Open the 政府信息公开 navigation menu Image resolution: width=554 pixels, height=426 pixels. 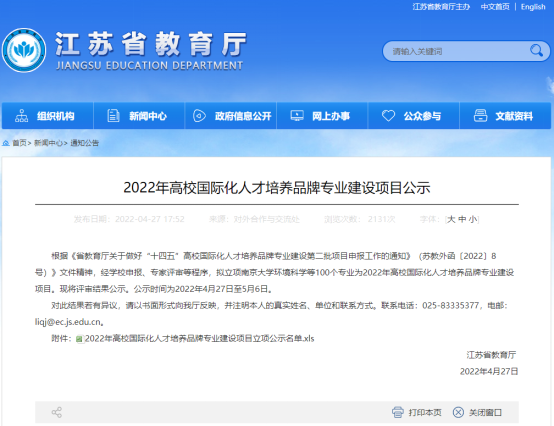click(231, 116)
